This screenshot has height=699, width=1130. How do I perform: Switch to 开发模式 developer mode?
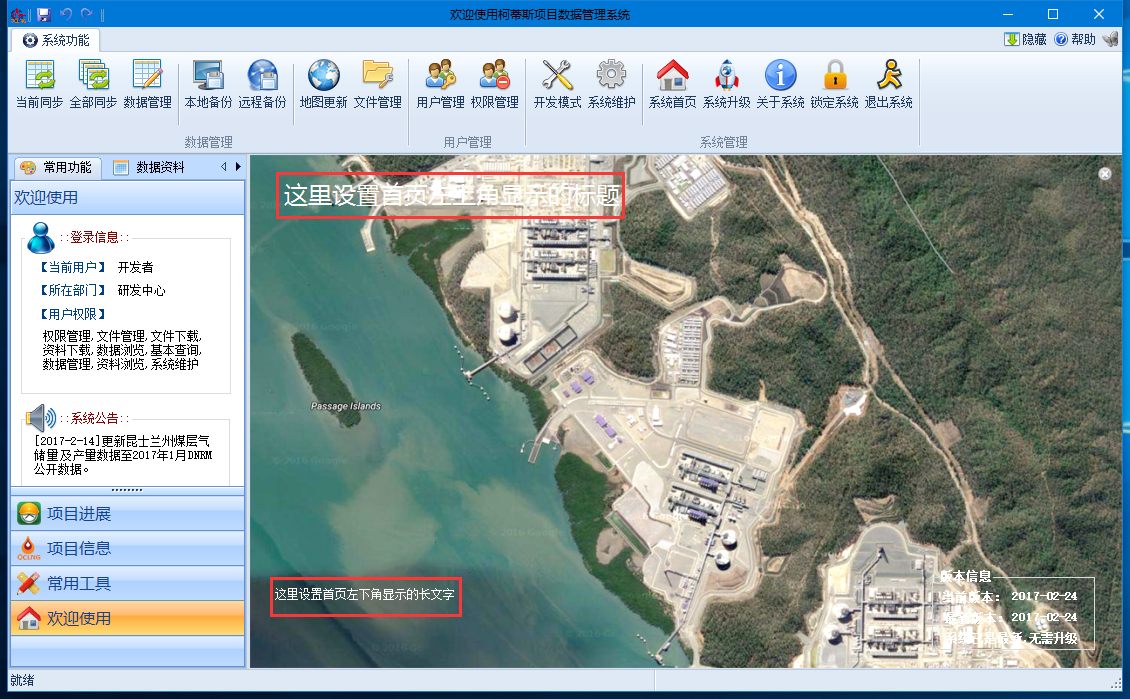pyautogui.click(x=557, y=77)
